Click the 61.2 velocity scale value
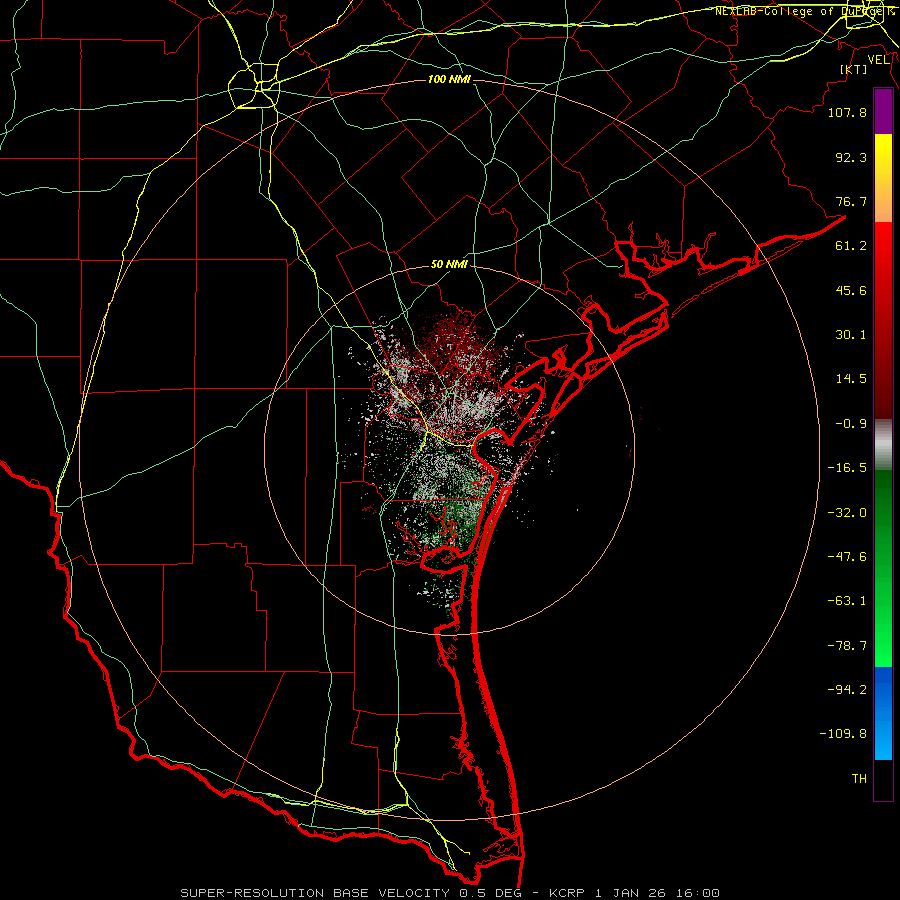This screenshot has width=900, height=900. click(x=851, y=246)
